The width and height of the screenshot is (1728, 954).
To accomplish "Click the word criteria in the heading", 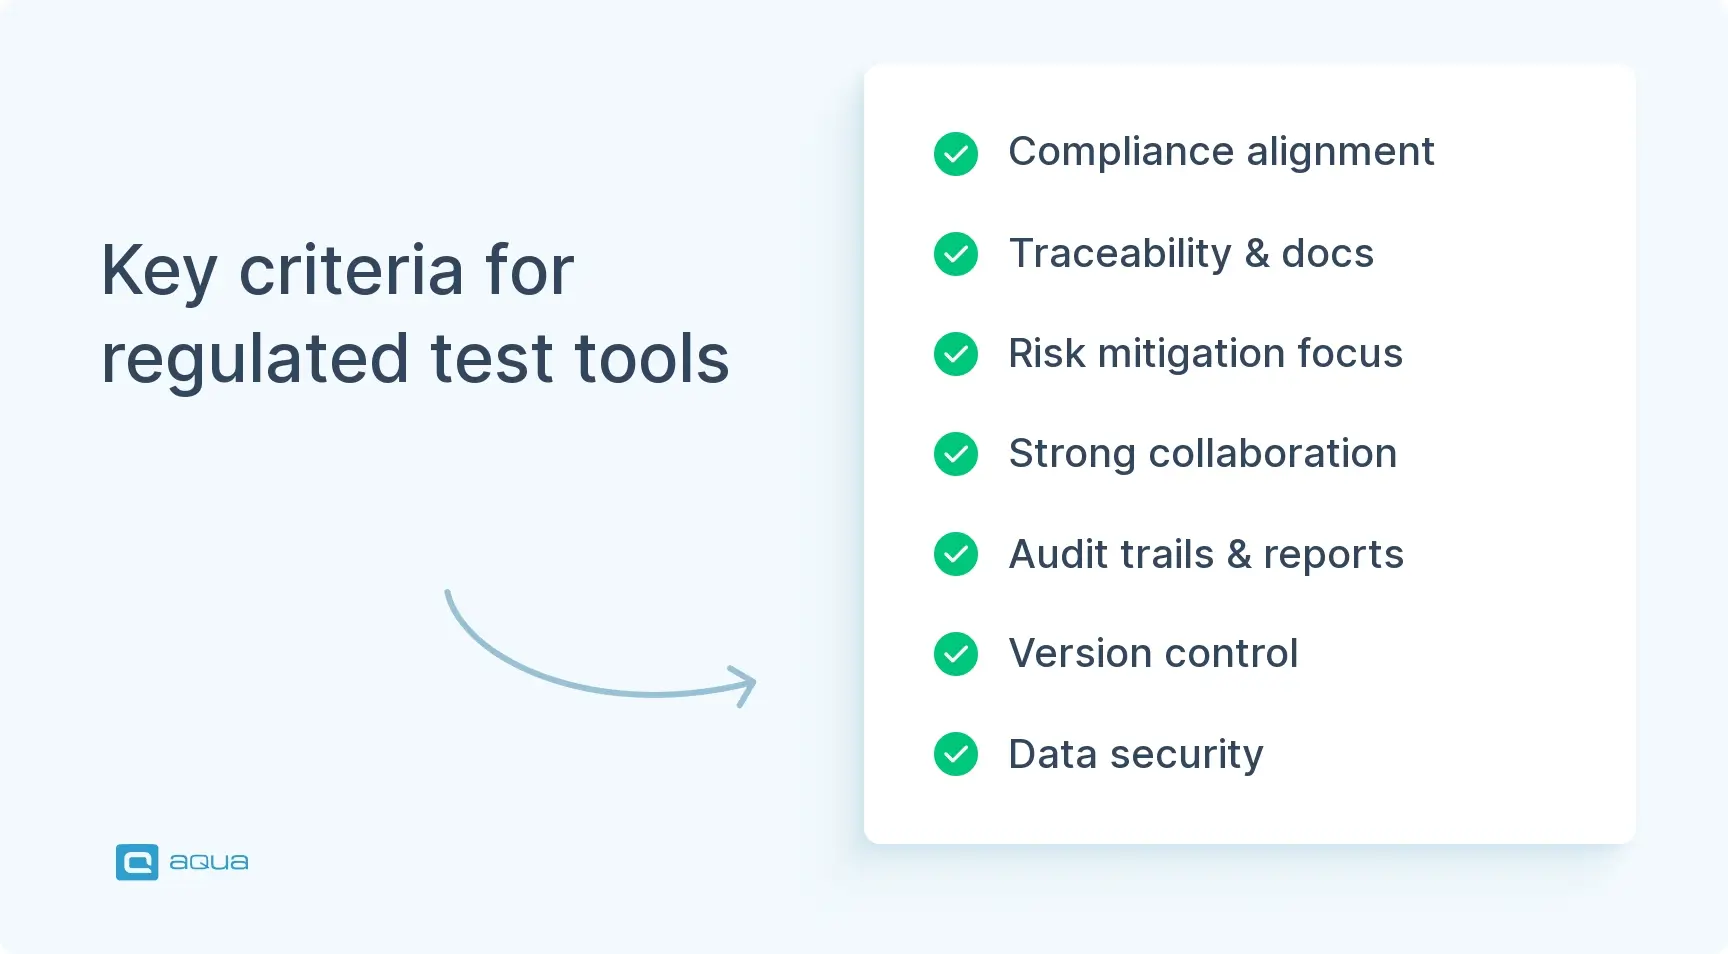I will [x=351, y=270].
